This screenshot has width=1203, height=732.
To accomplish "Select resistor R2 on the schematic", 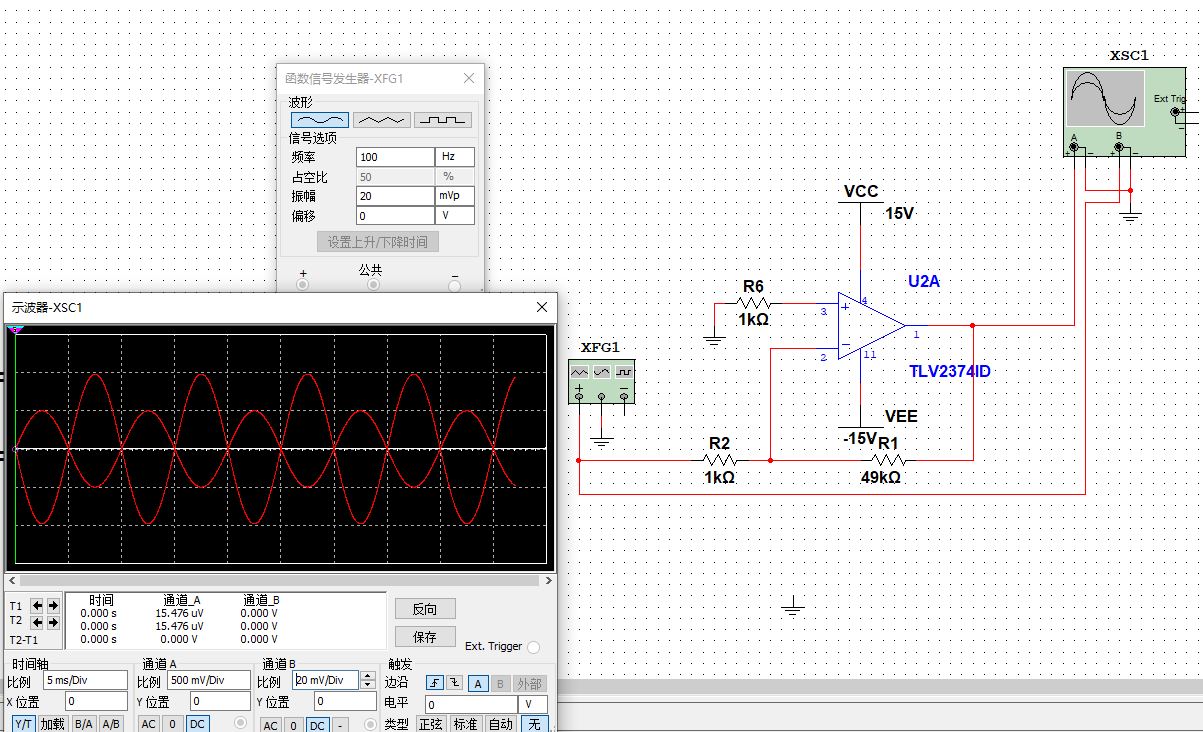I will pos(720,460).
